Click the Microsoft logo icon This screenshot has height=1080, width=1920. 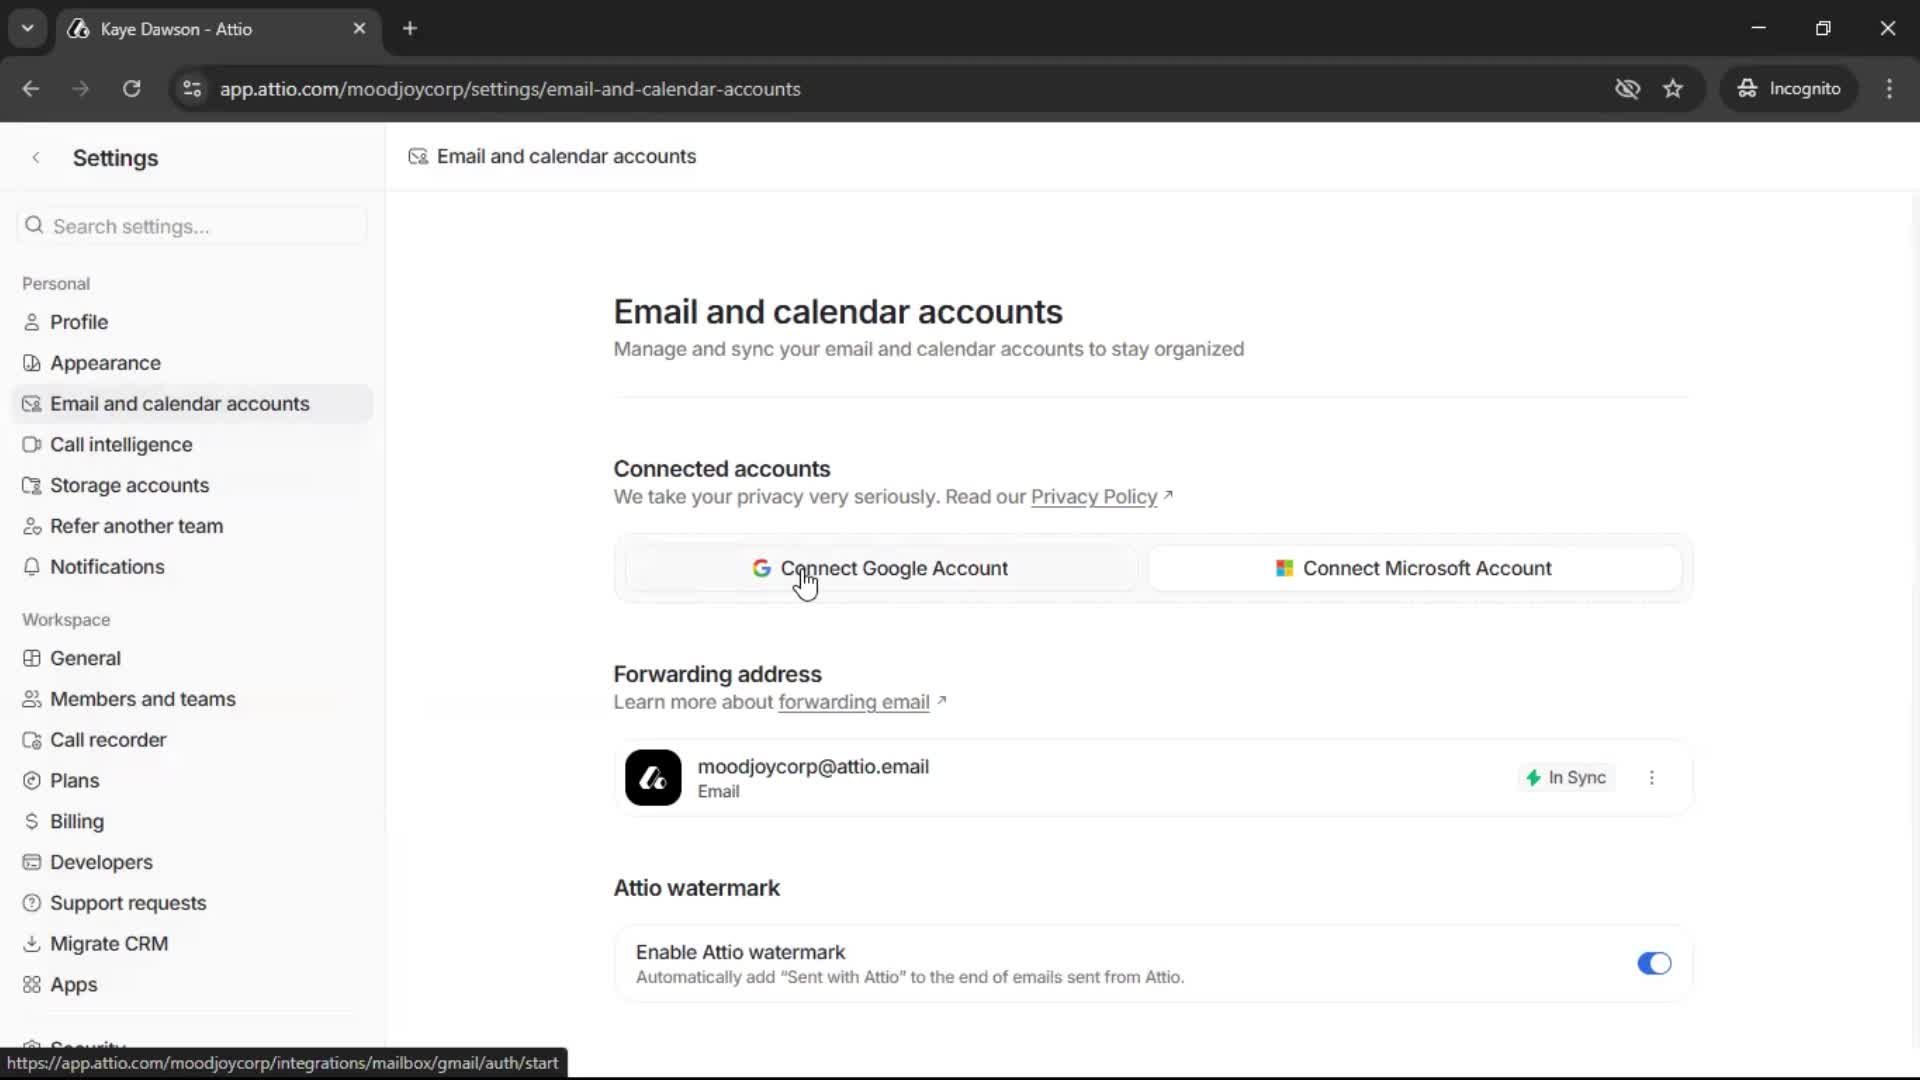pyautogui.click(x=1285, y=568)
